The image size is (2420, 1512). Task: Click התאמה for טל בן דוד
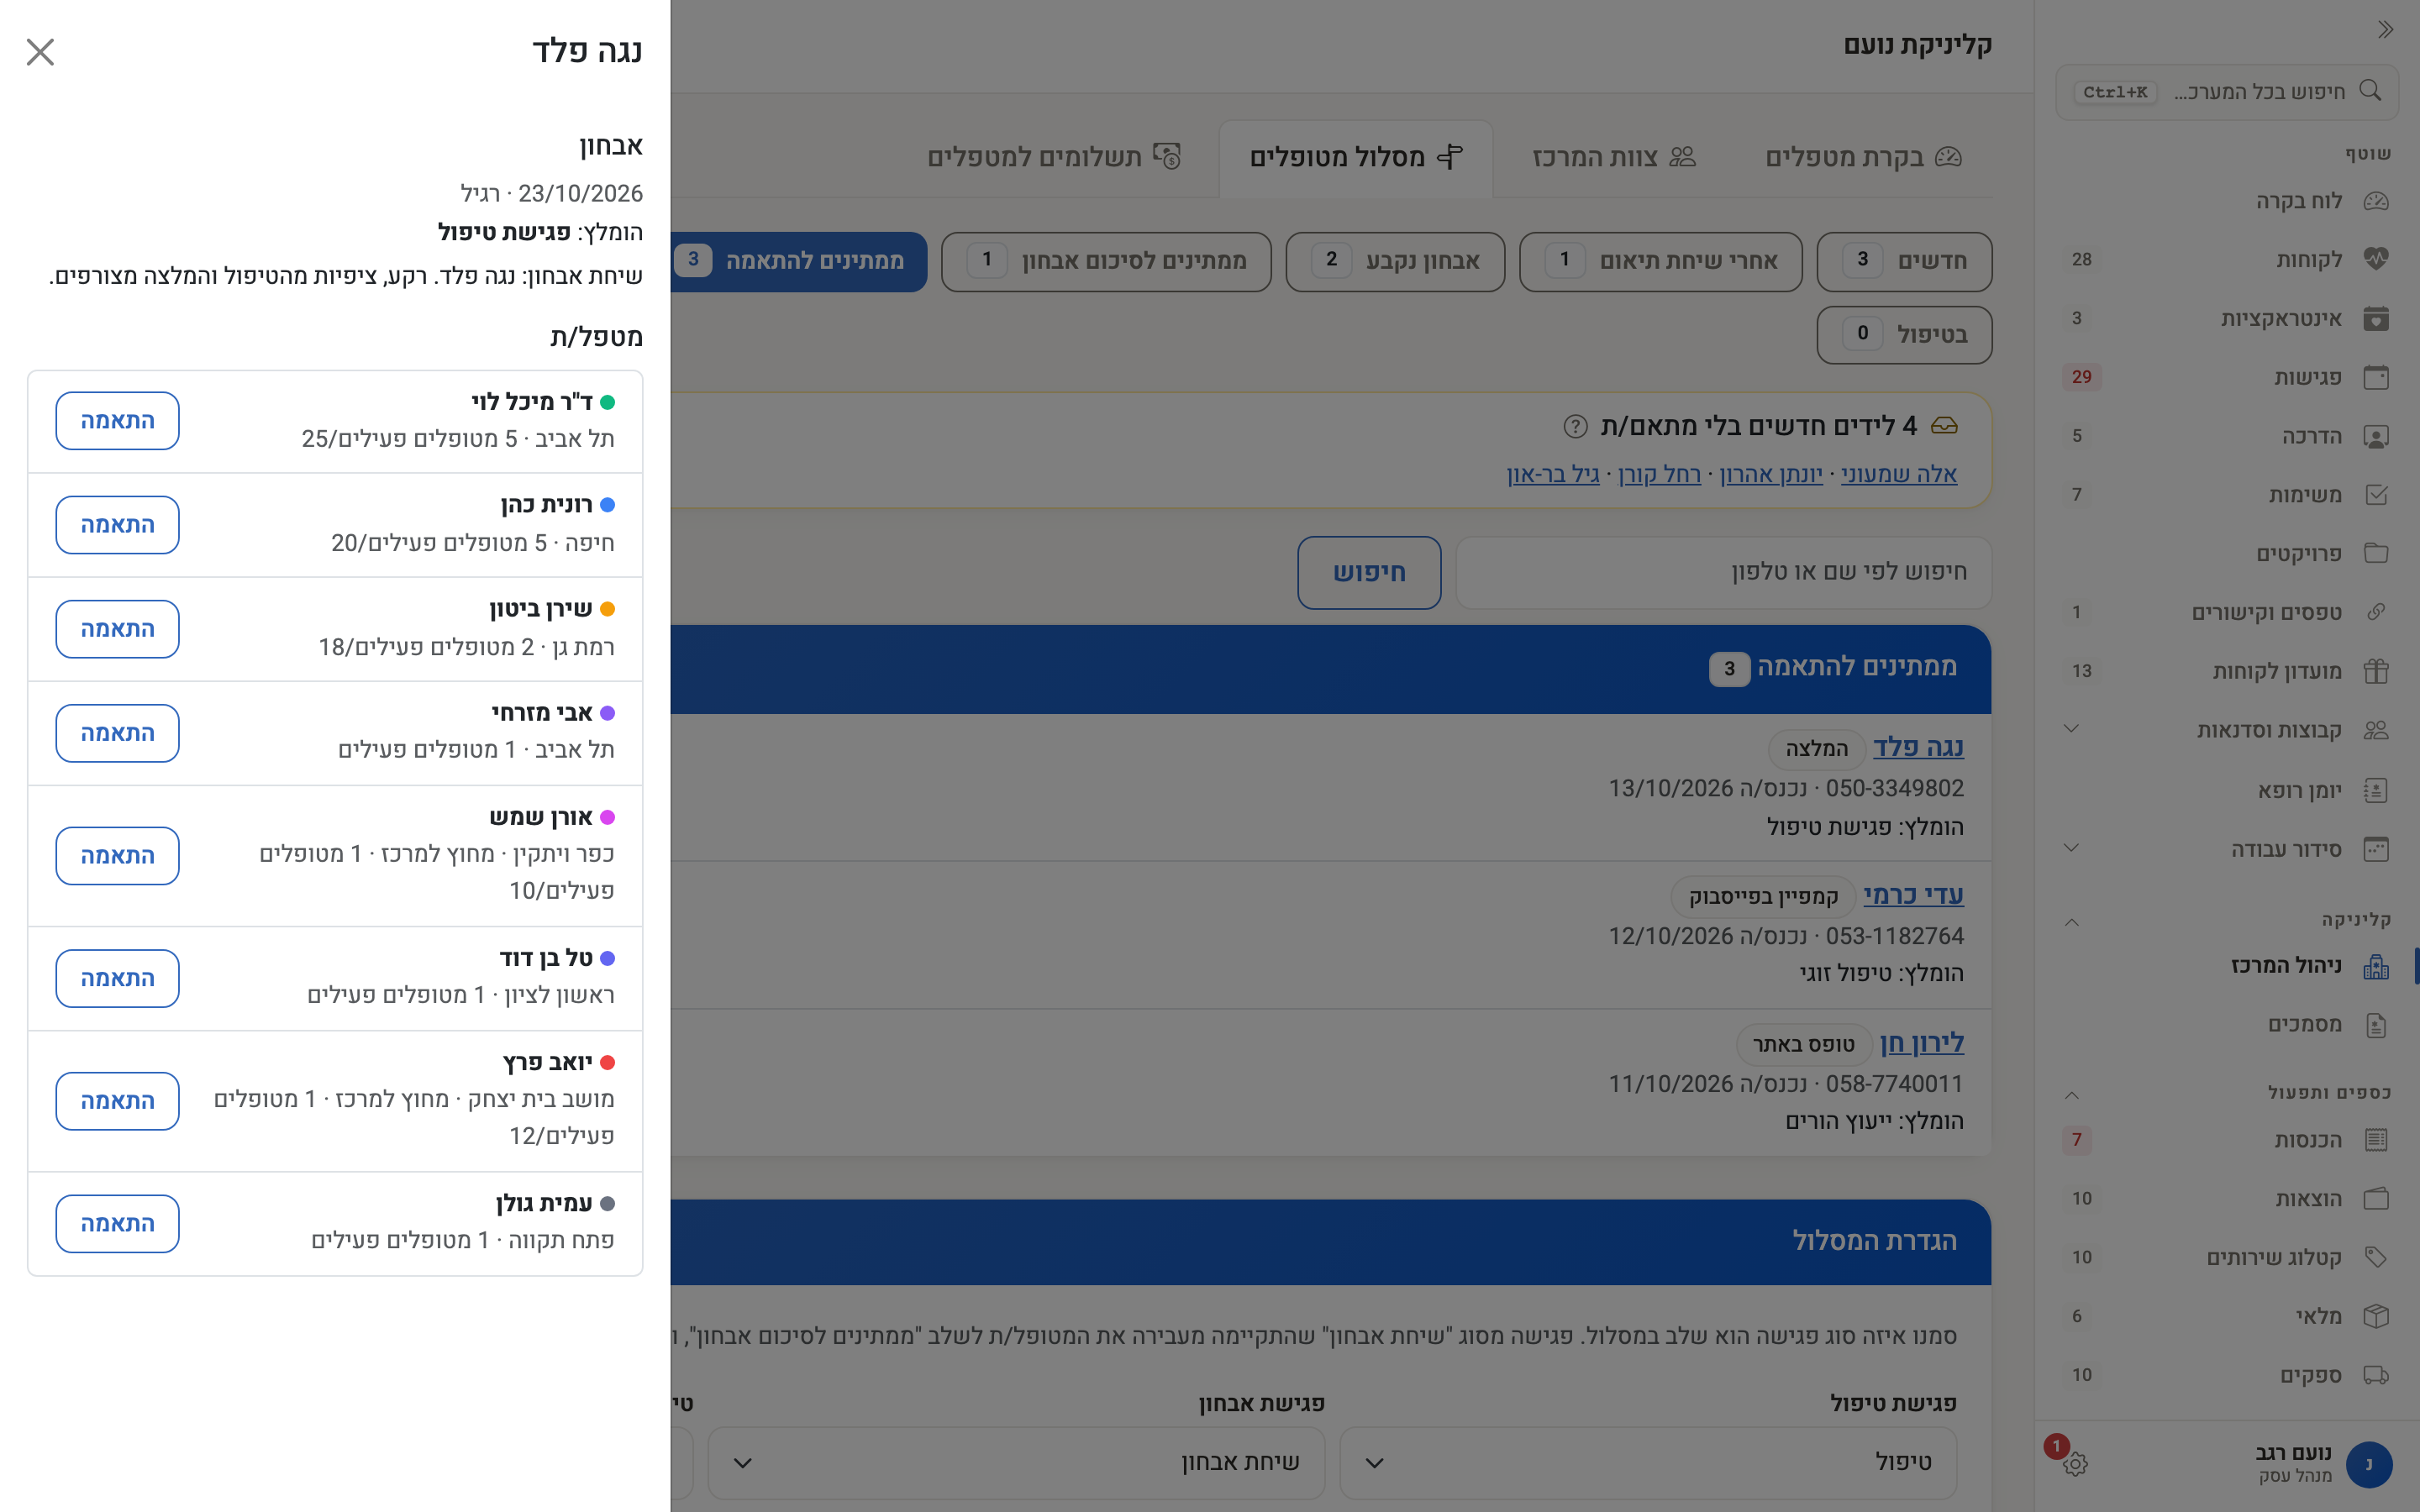(x=117, y=978)
